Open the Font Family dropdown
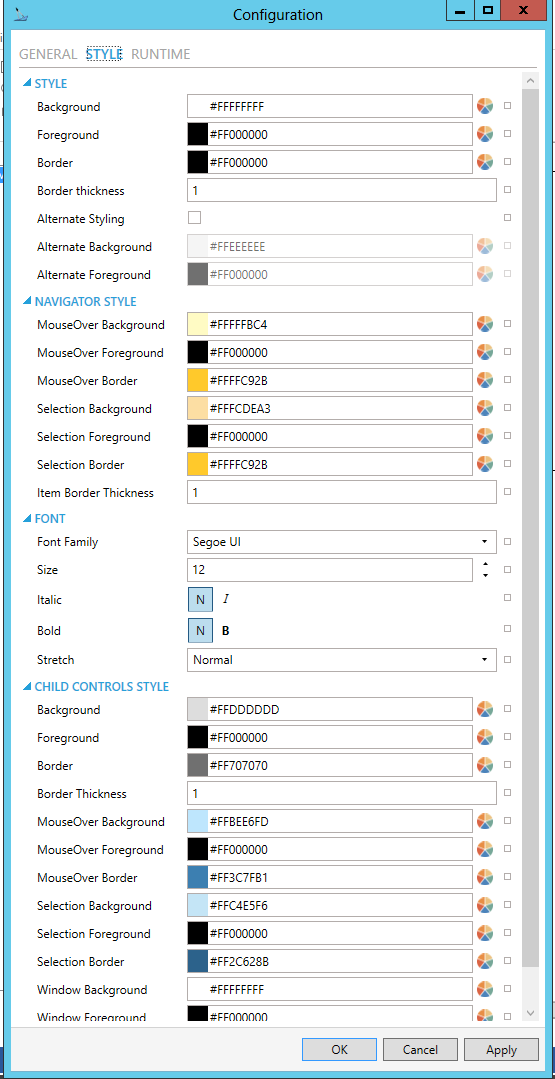555x1079 pixels. click(x=342, y=542)
